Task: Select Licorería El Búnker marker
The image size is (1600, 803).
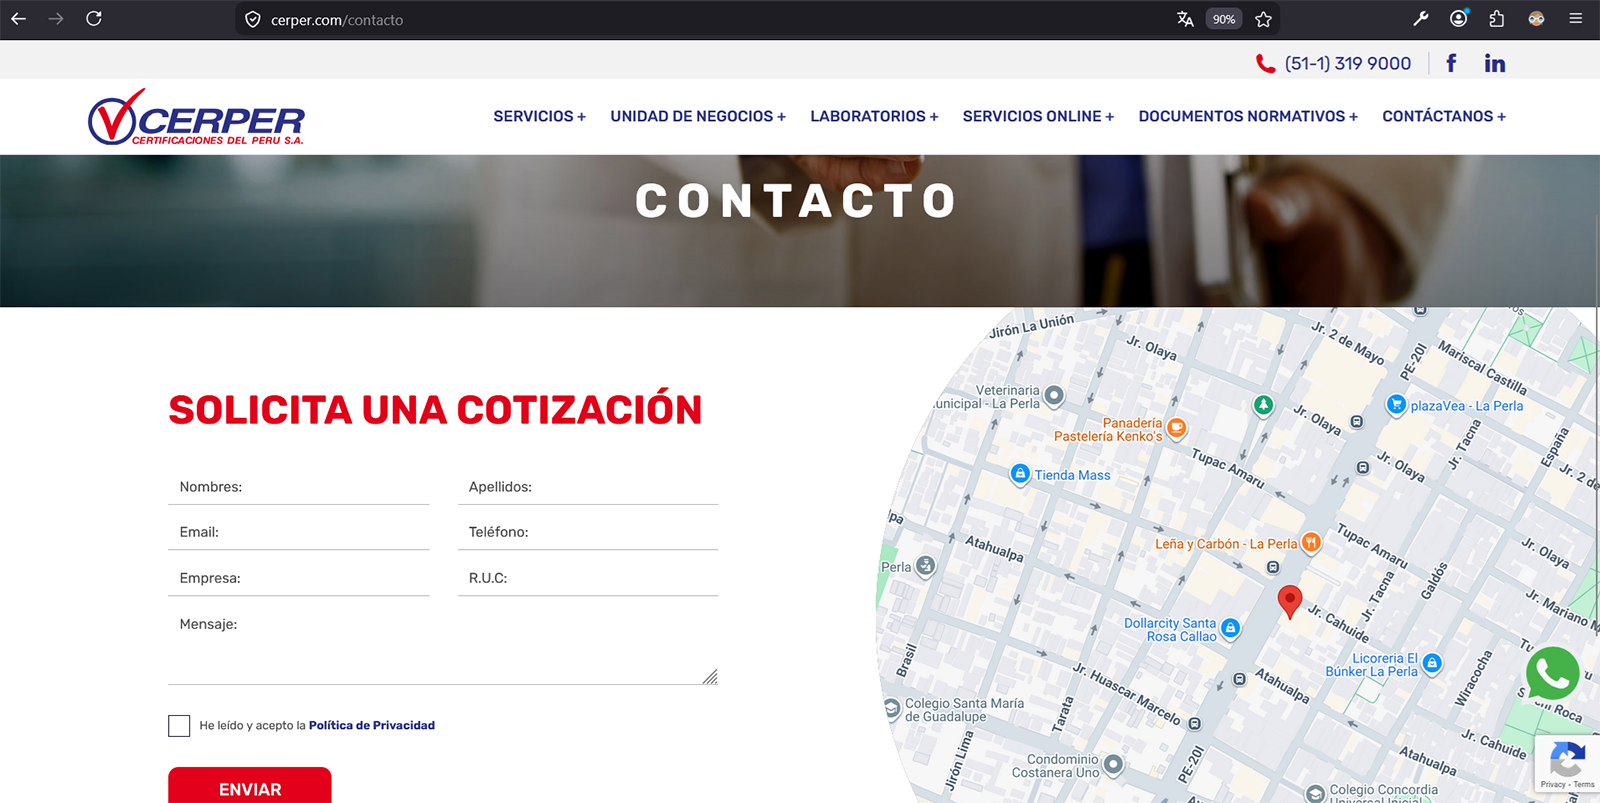Action: point(1432,663)
